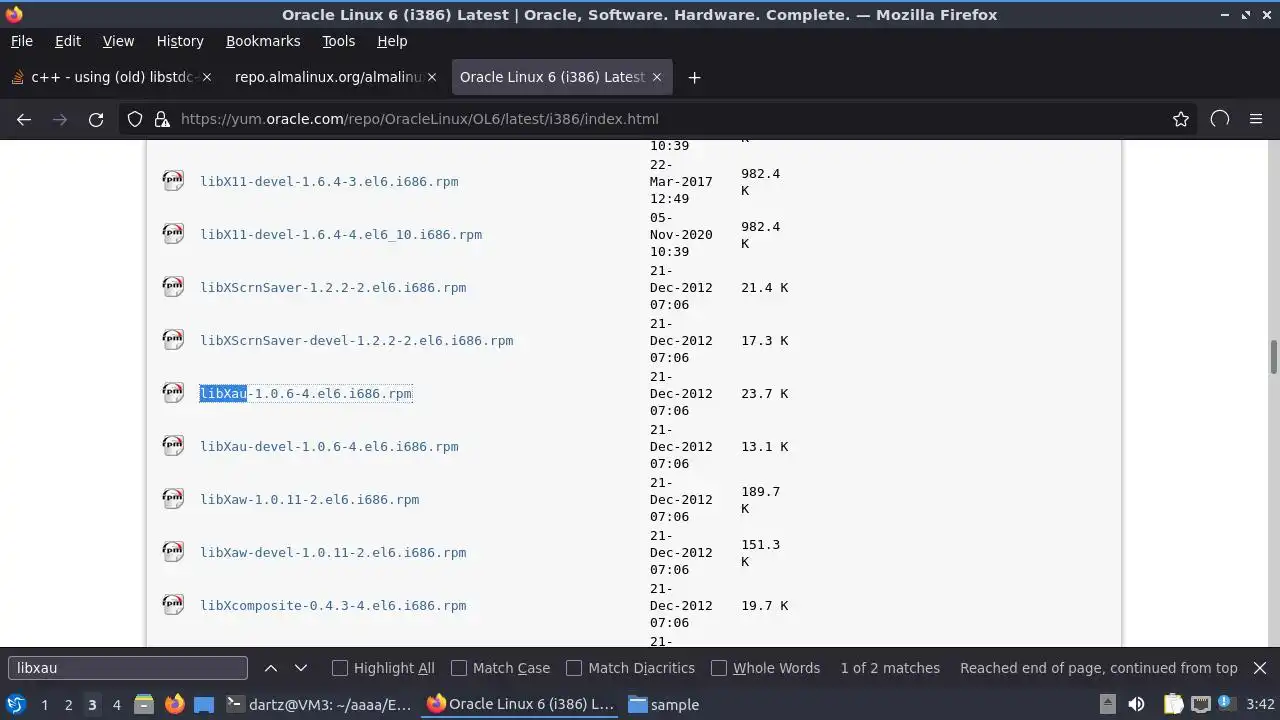Open the volume control tray icon
1280x720 pixels.
(x=1136, y=704)
